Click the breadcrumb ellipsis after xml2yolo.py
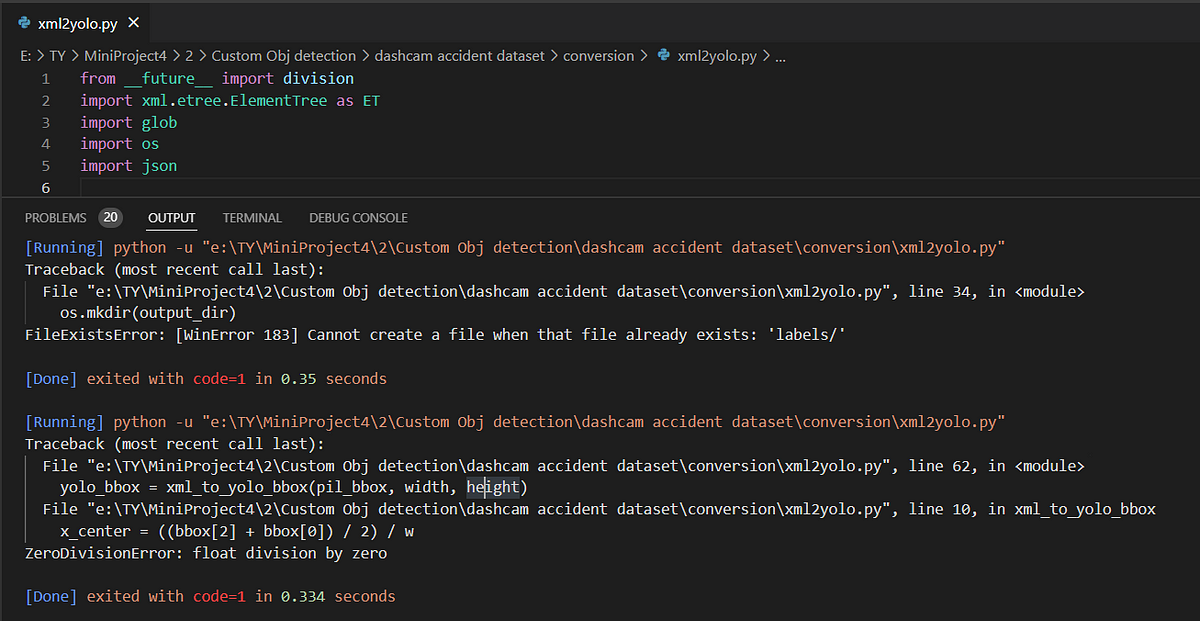Viewport: 1200px width, 621px height. pos(781,56)
